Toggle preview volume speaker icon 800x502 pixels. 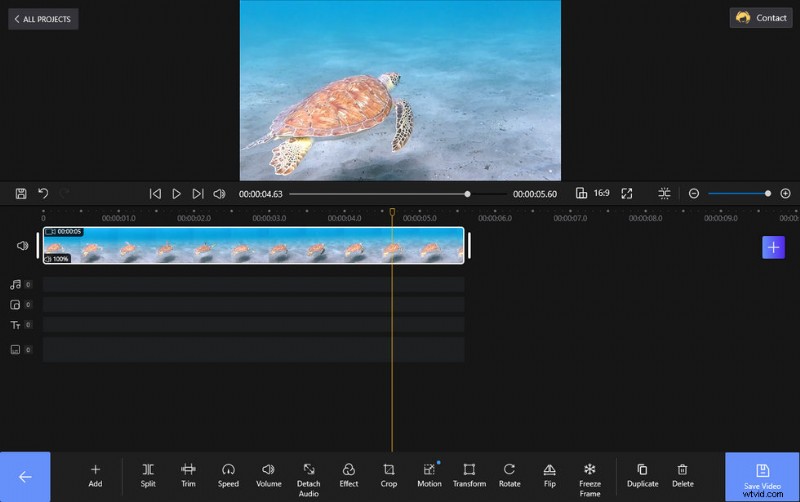219,194
